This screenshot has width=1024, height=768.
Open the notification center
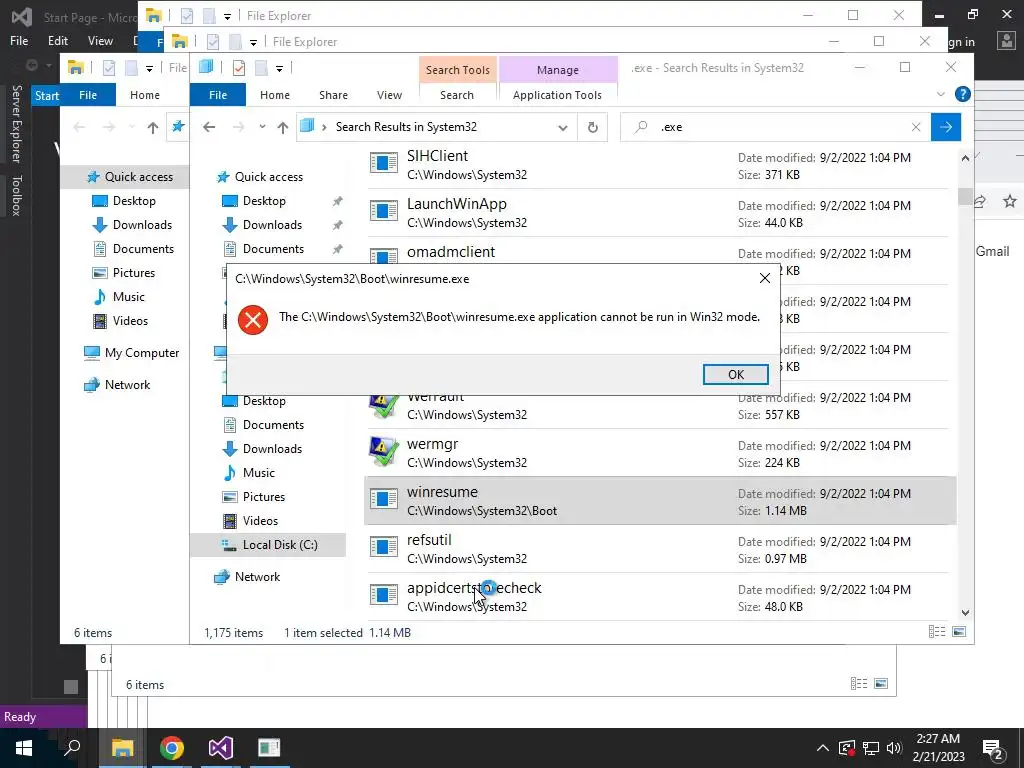pos(993,749)
